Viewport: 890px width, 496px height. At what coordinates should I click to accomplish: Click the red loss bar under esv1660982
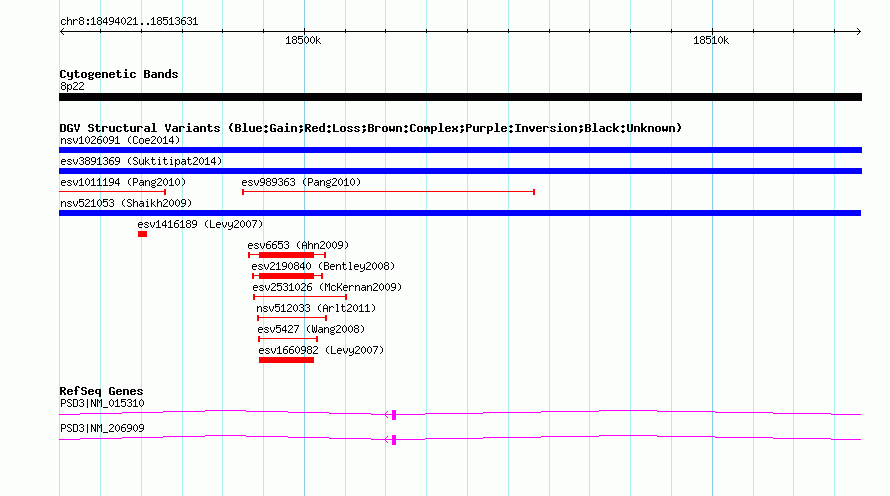click(x=286, y=360)
